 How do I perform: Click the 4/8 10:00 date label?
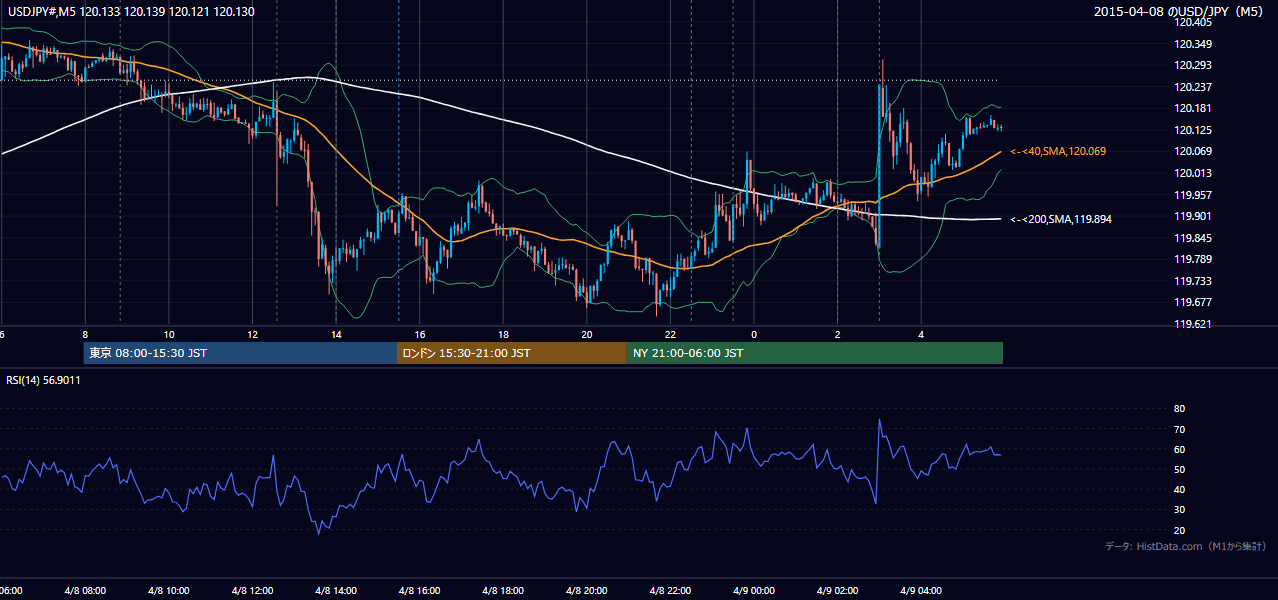[x=167, y=591]
